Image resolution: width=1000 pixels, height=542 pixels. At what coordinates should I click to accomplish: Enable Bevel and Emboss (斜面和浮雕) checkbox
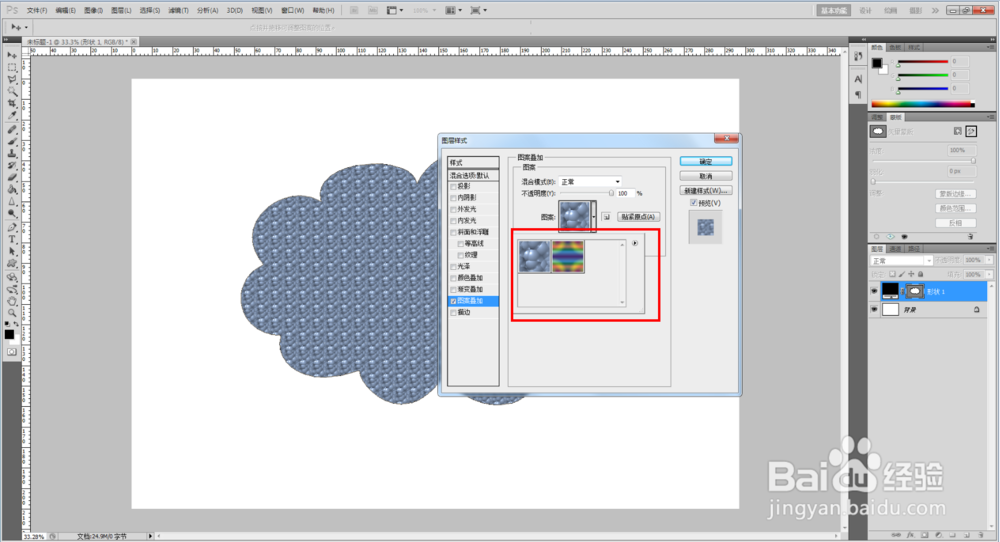point(453,232)
